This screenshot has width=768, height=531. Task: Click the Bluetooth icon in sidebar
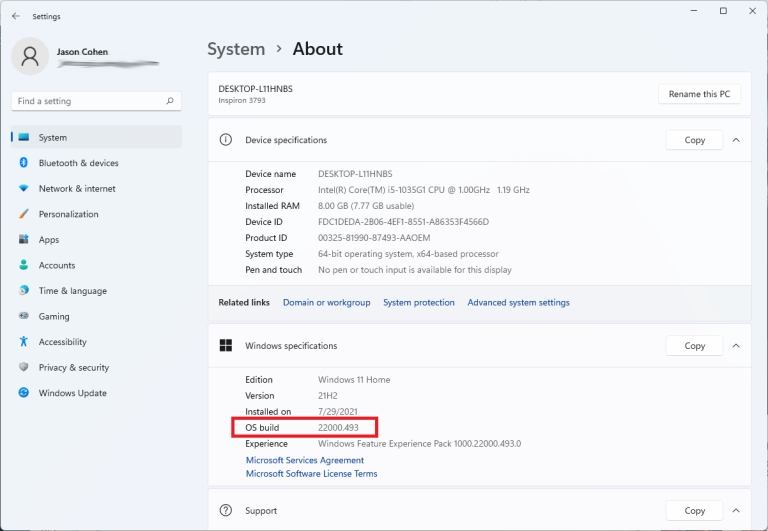tap(24, 163)
